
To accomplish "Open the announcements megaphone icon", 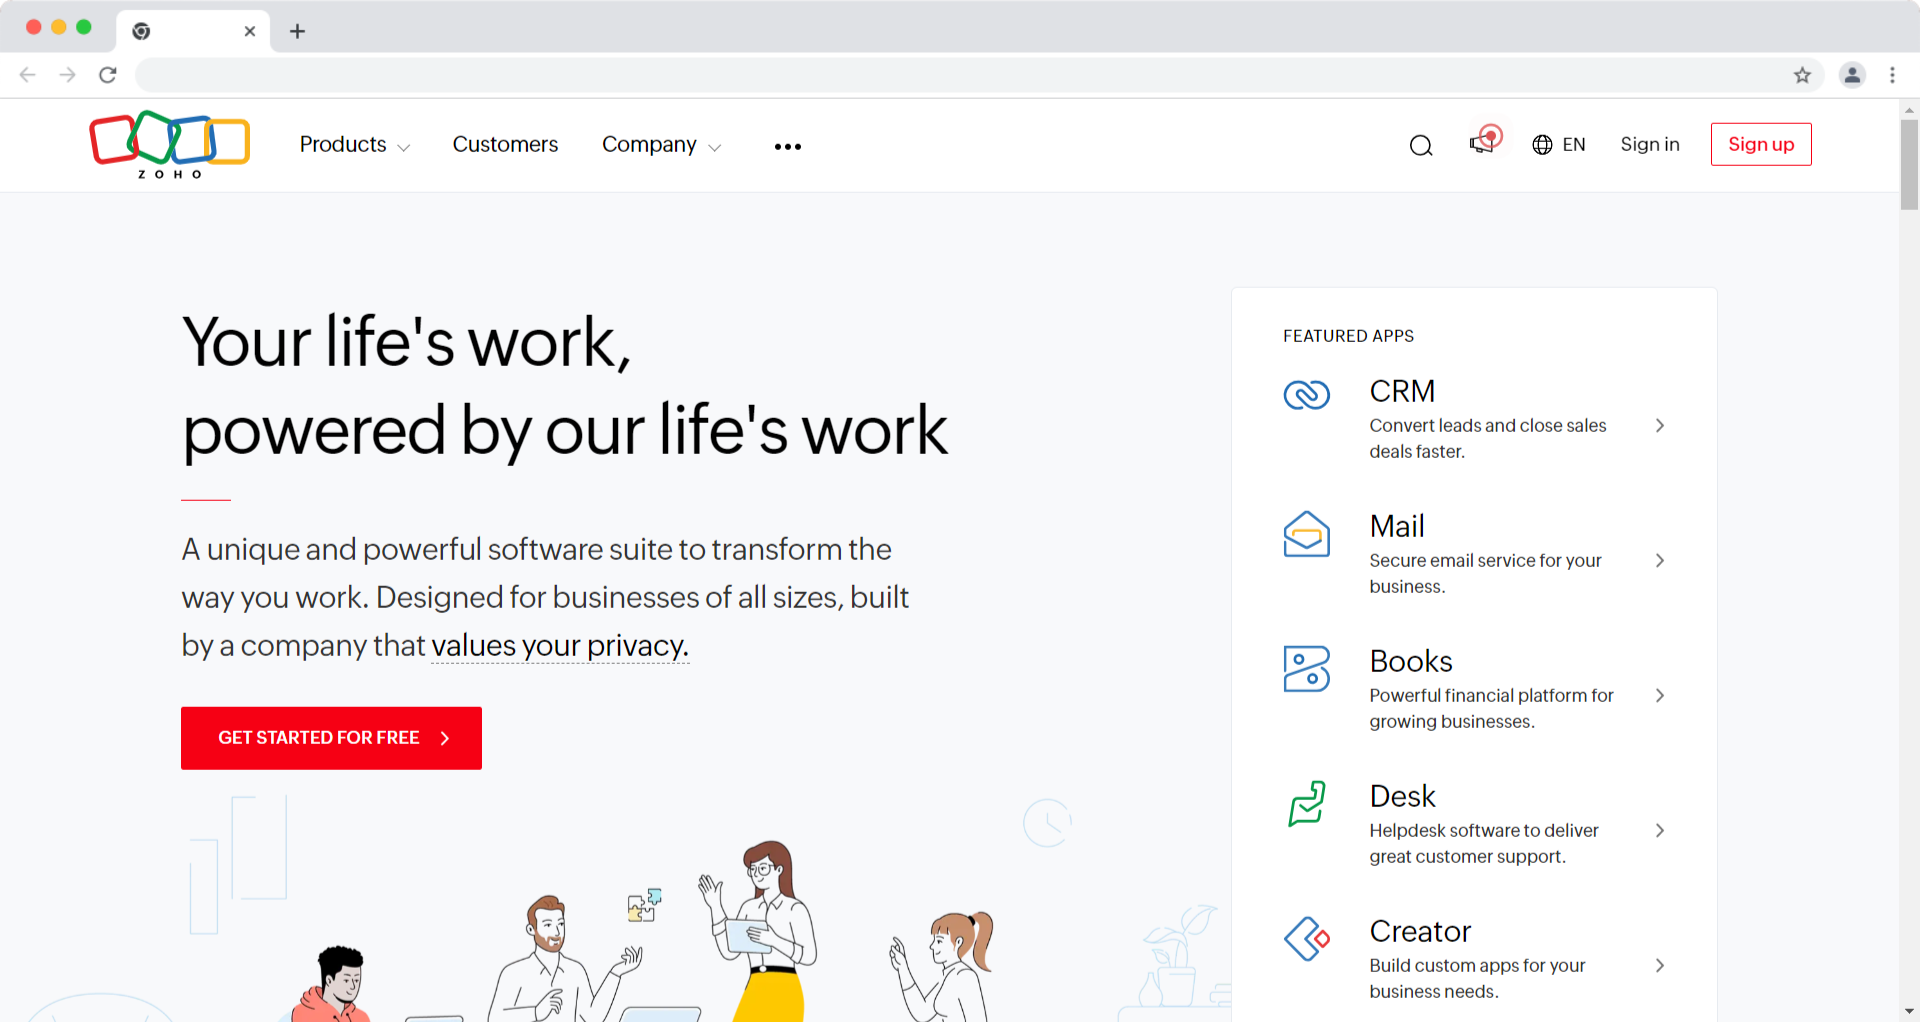I will [x=1485, y=140].
